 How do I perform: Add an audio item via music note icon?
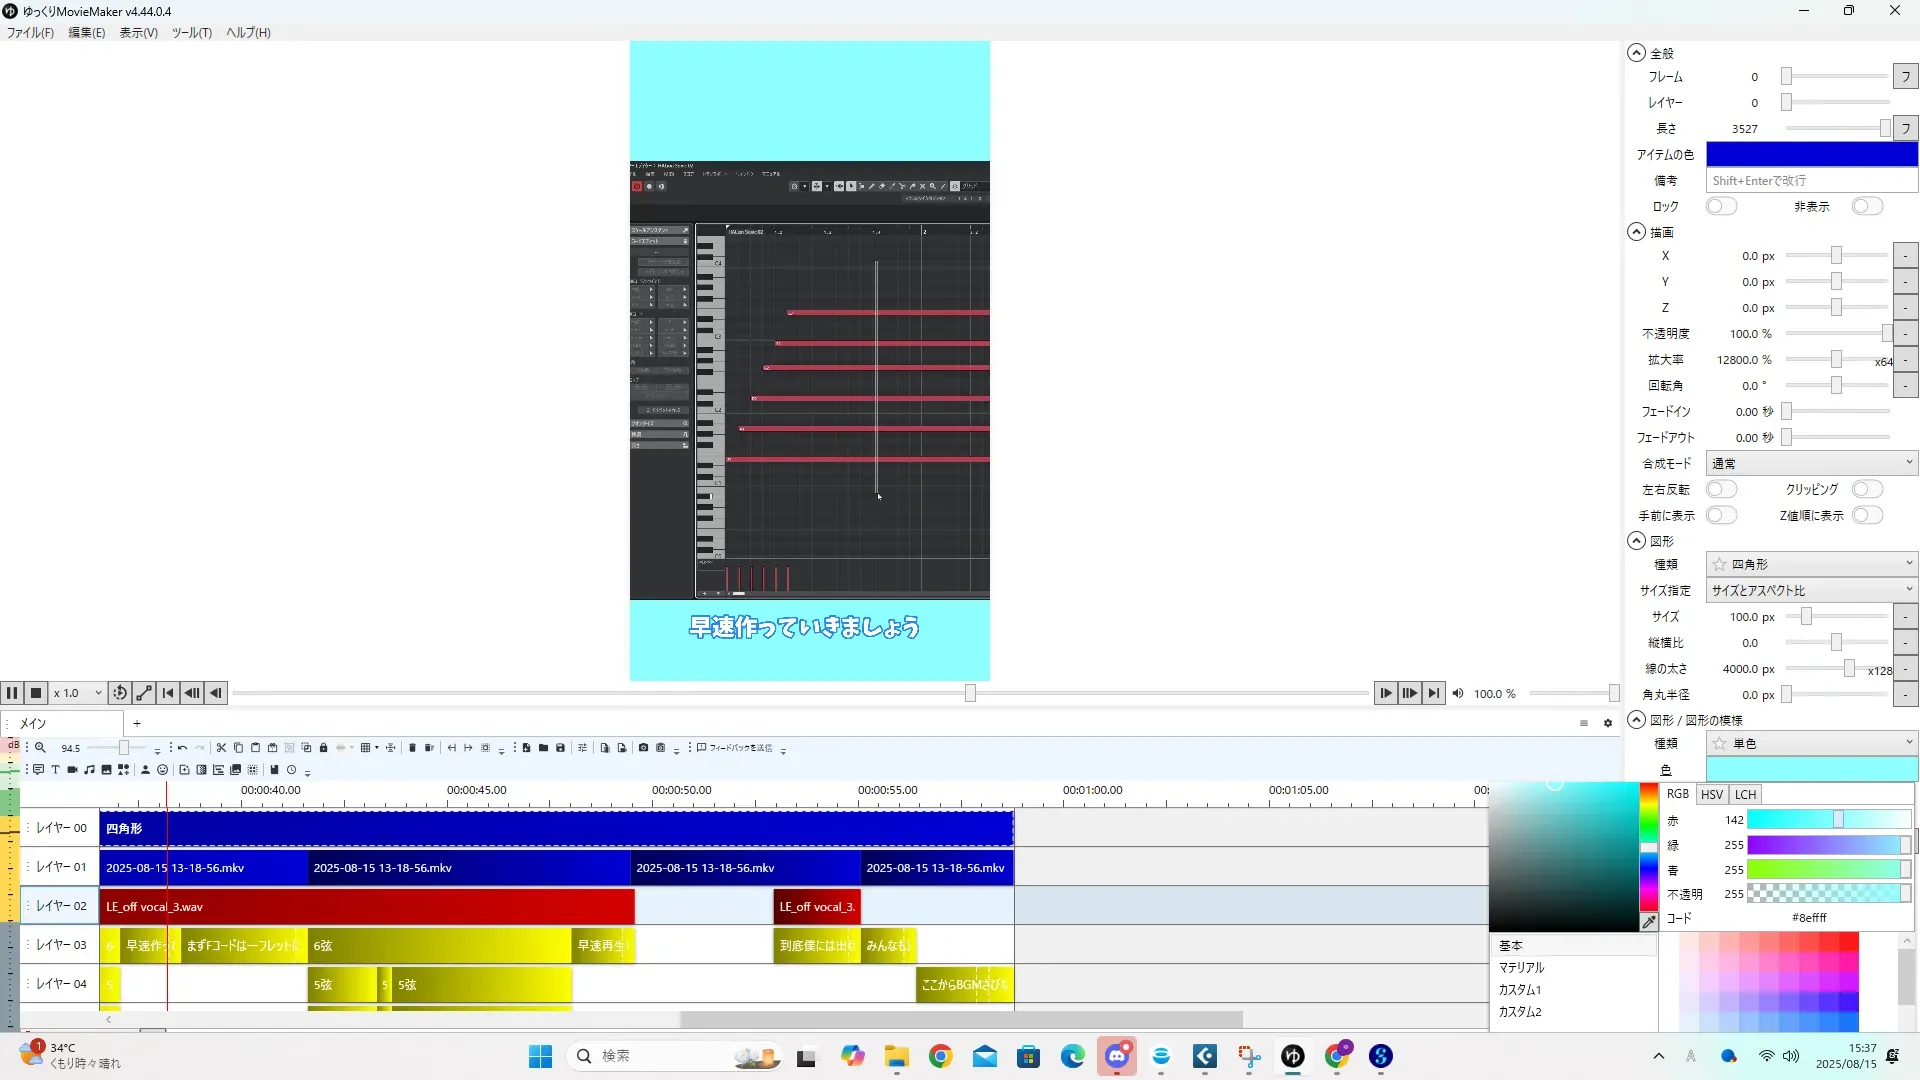point(89,770)
